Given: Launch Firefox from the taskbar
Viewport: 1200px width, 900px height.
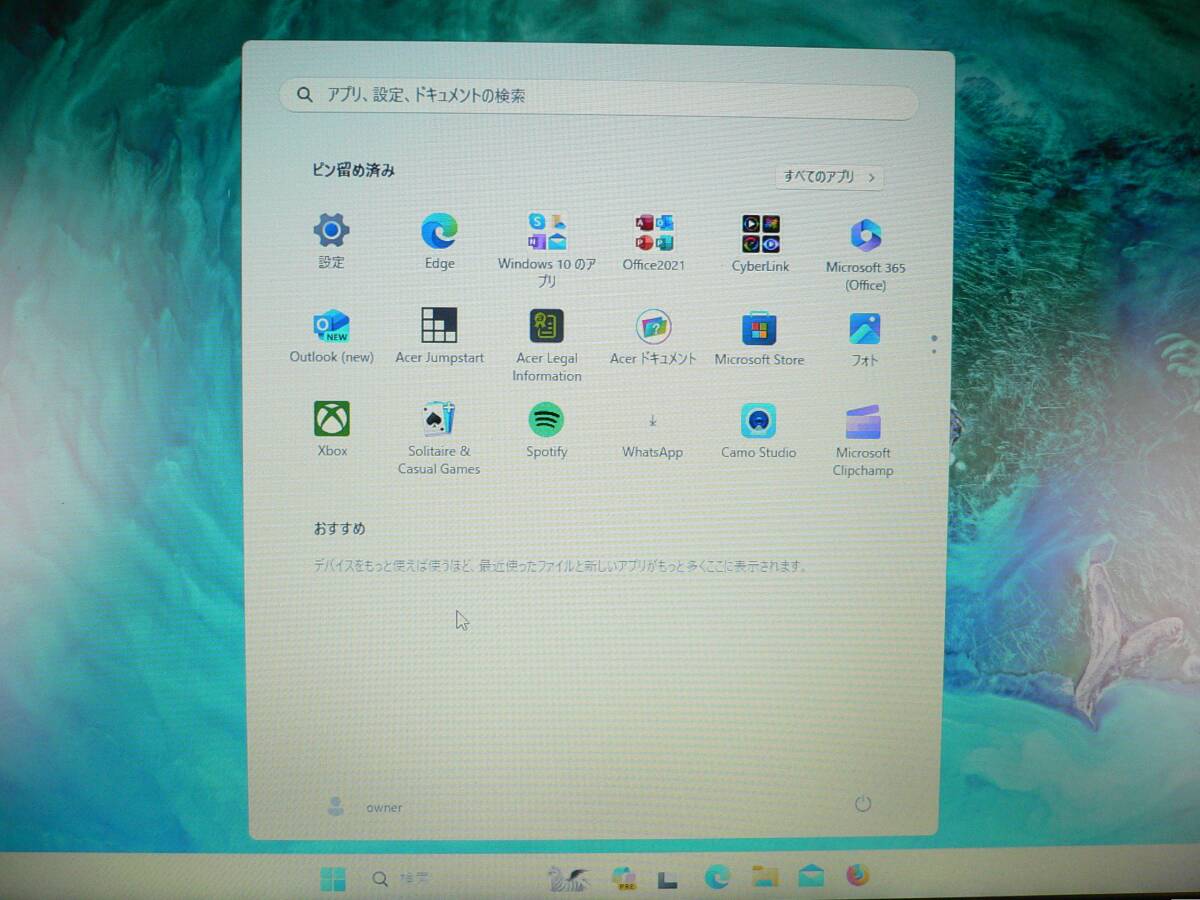Looking at the screenshot, I should point(857,876).
